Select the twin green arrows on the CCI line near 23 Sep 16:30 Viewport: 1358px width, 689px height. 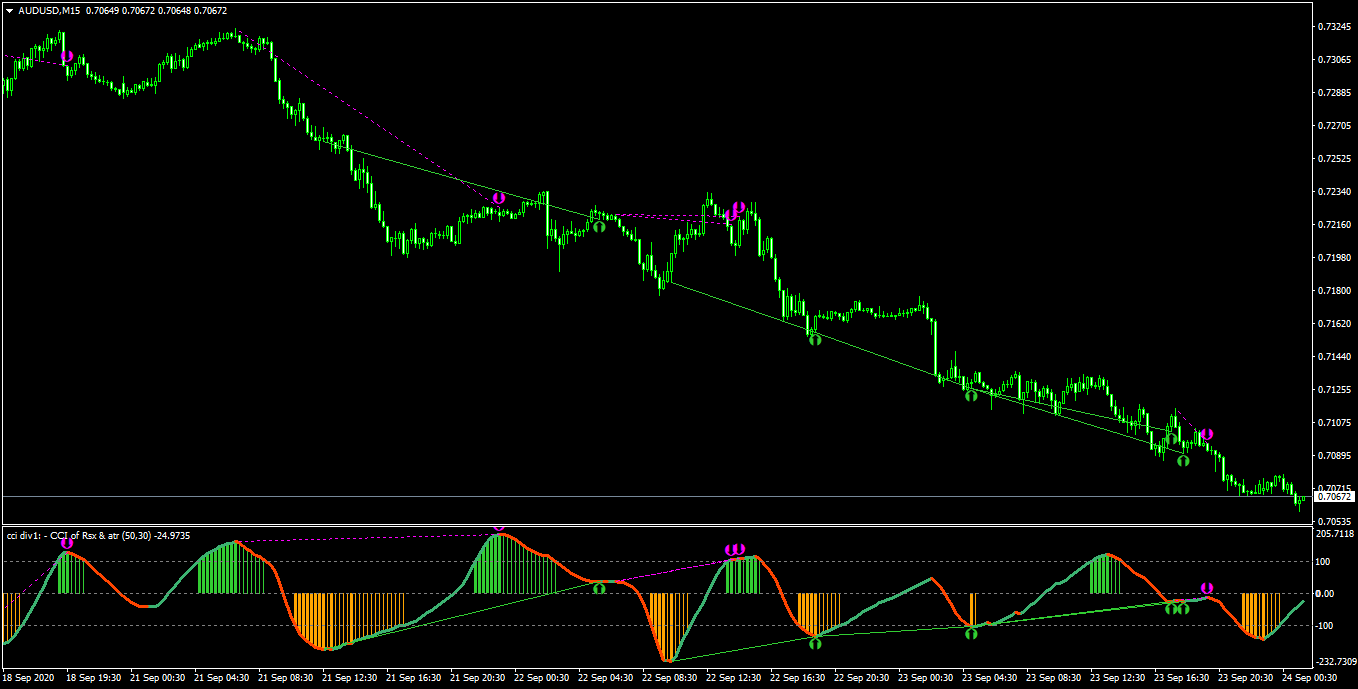click(x=1176, y=607)
